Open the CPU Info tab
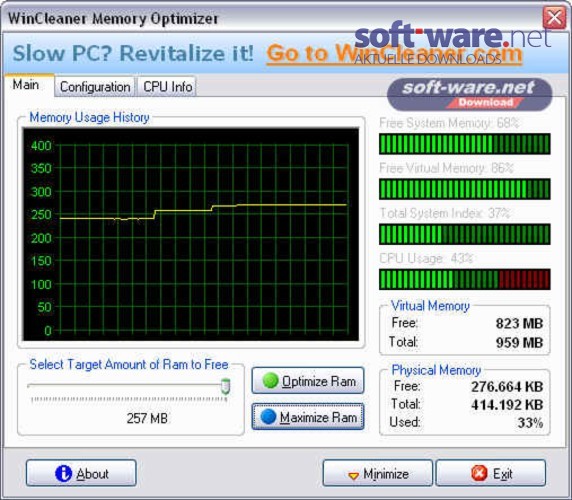572x500 pixels. point(167,87)
